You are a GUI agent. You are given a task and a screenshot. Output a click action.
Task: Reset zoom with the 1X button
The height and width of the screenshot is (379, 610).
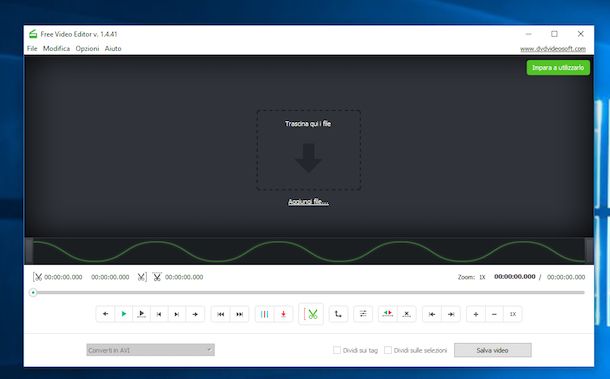pos(513,314)
